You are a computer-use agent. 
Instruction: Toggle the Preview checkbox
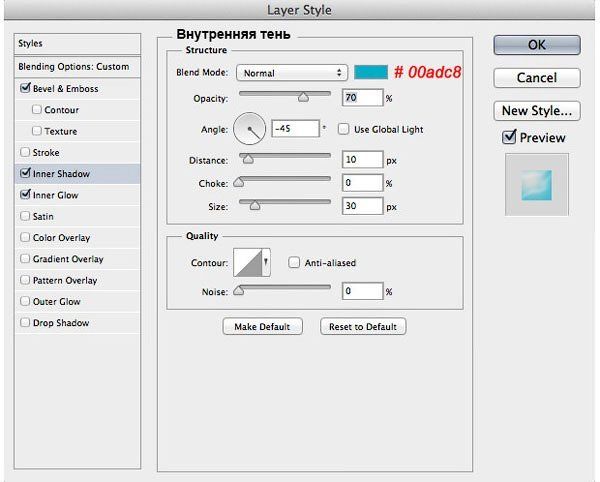509,137
